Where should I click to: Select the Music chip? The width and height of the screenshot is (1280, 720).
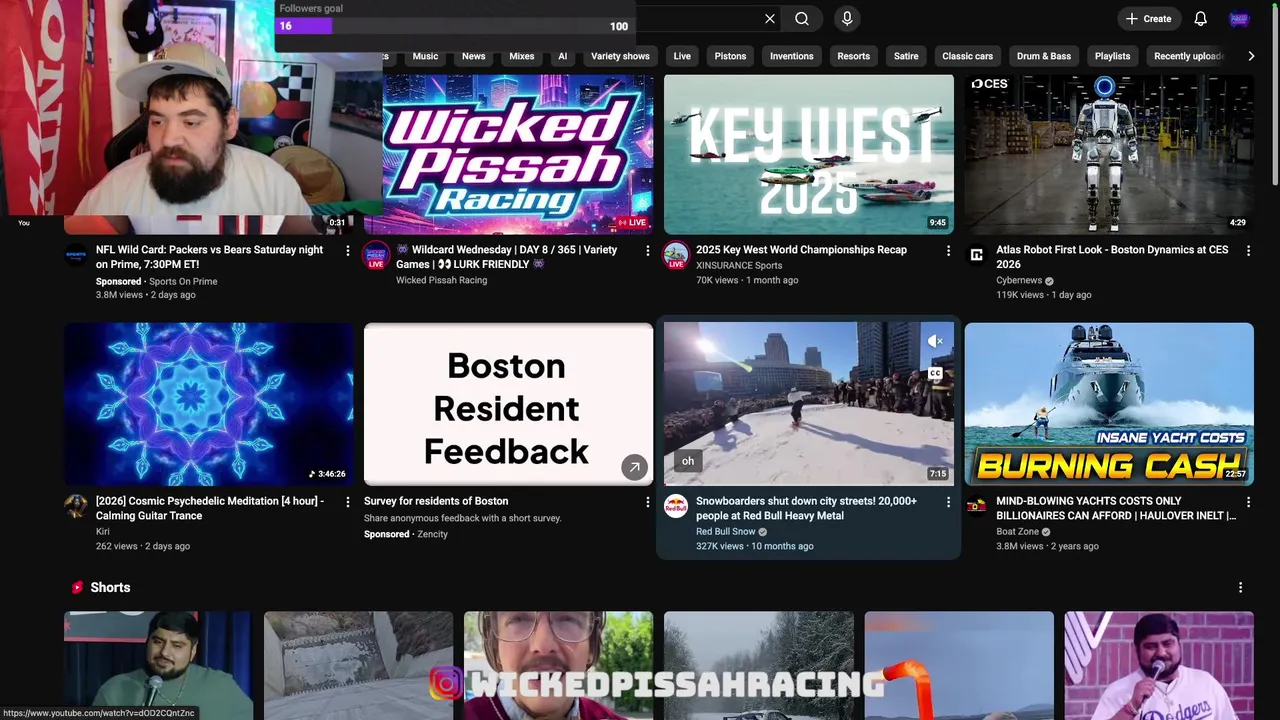pos(425,56)
